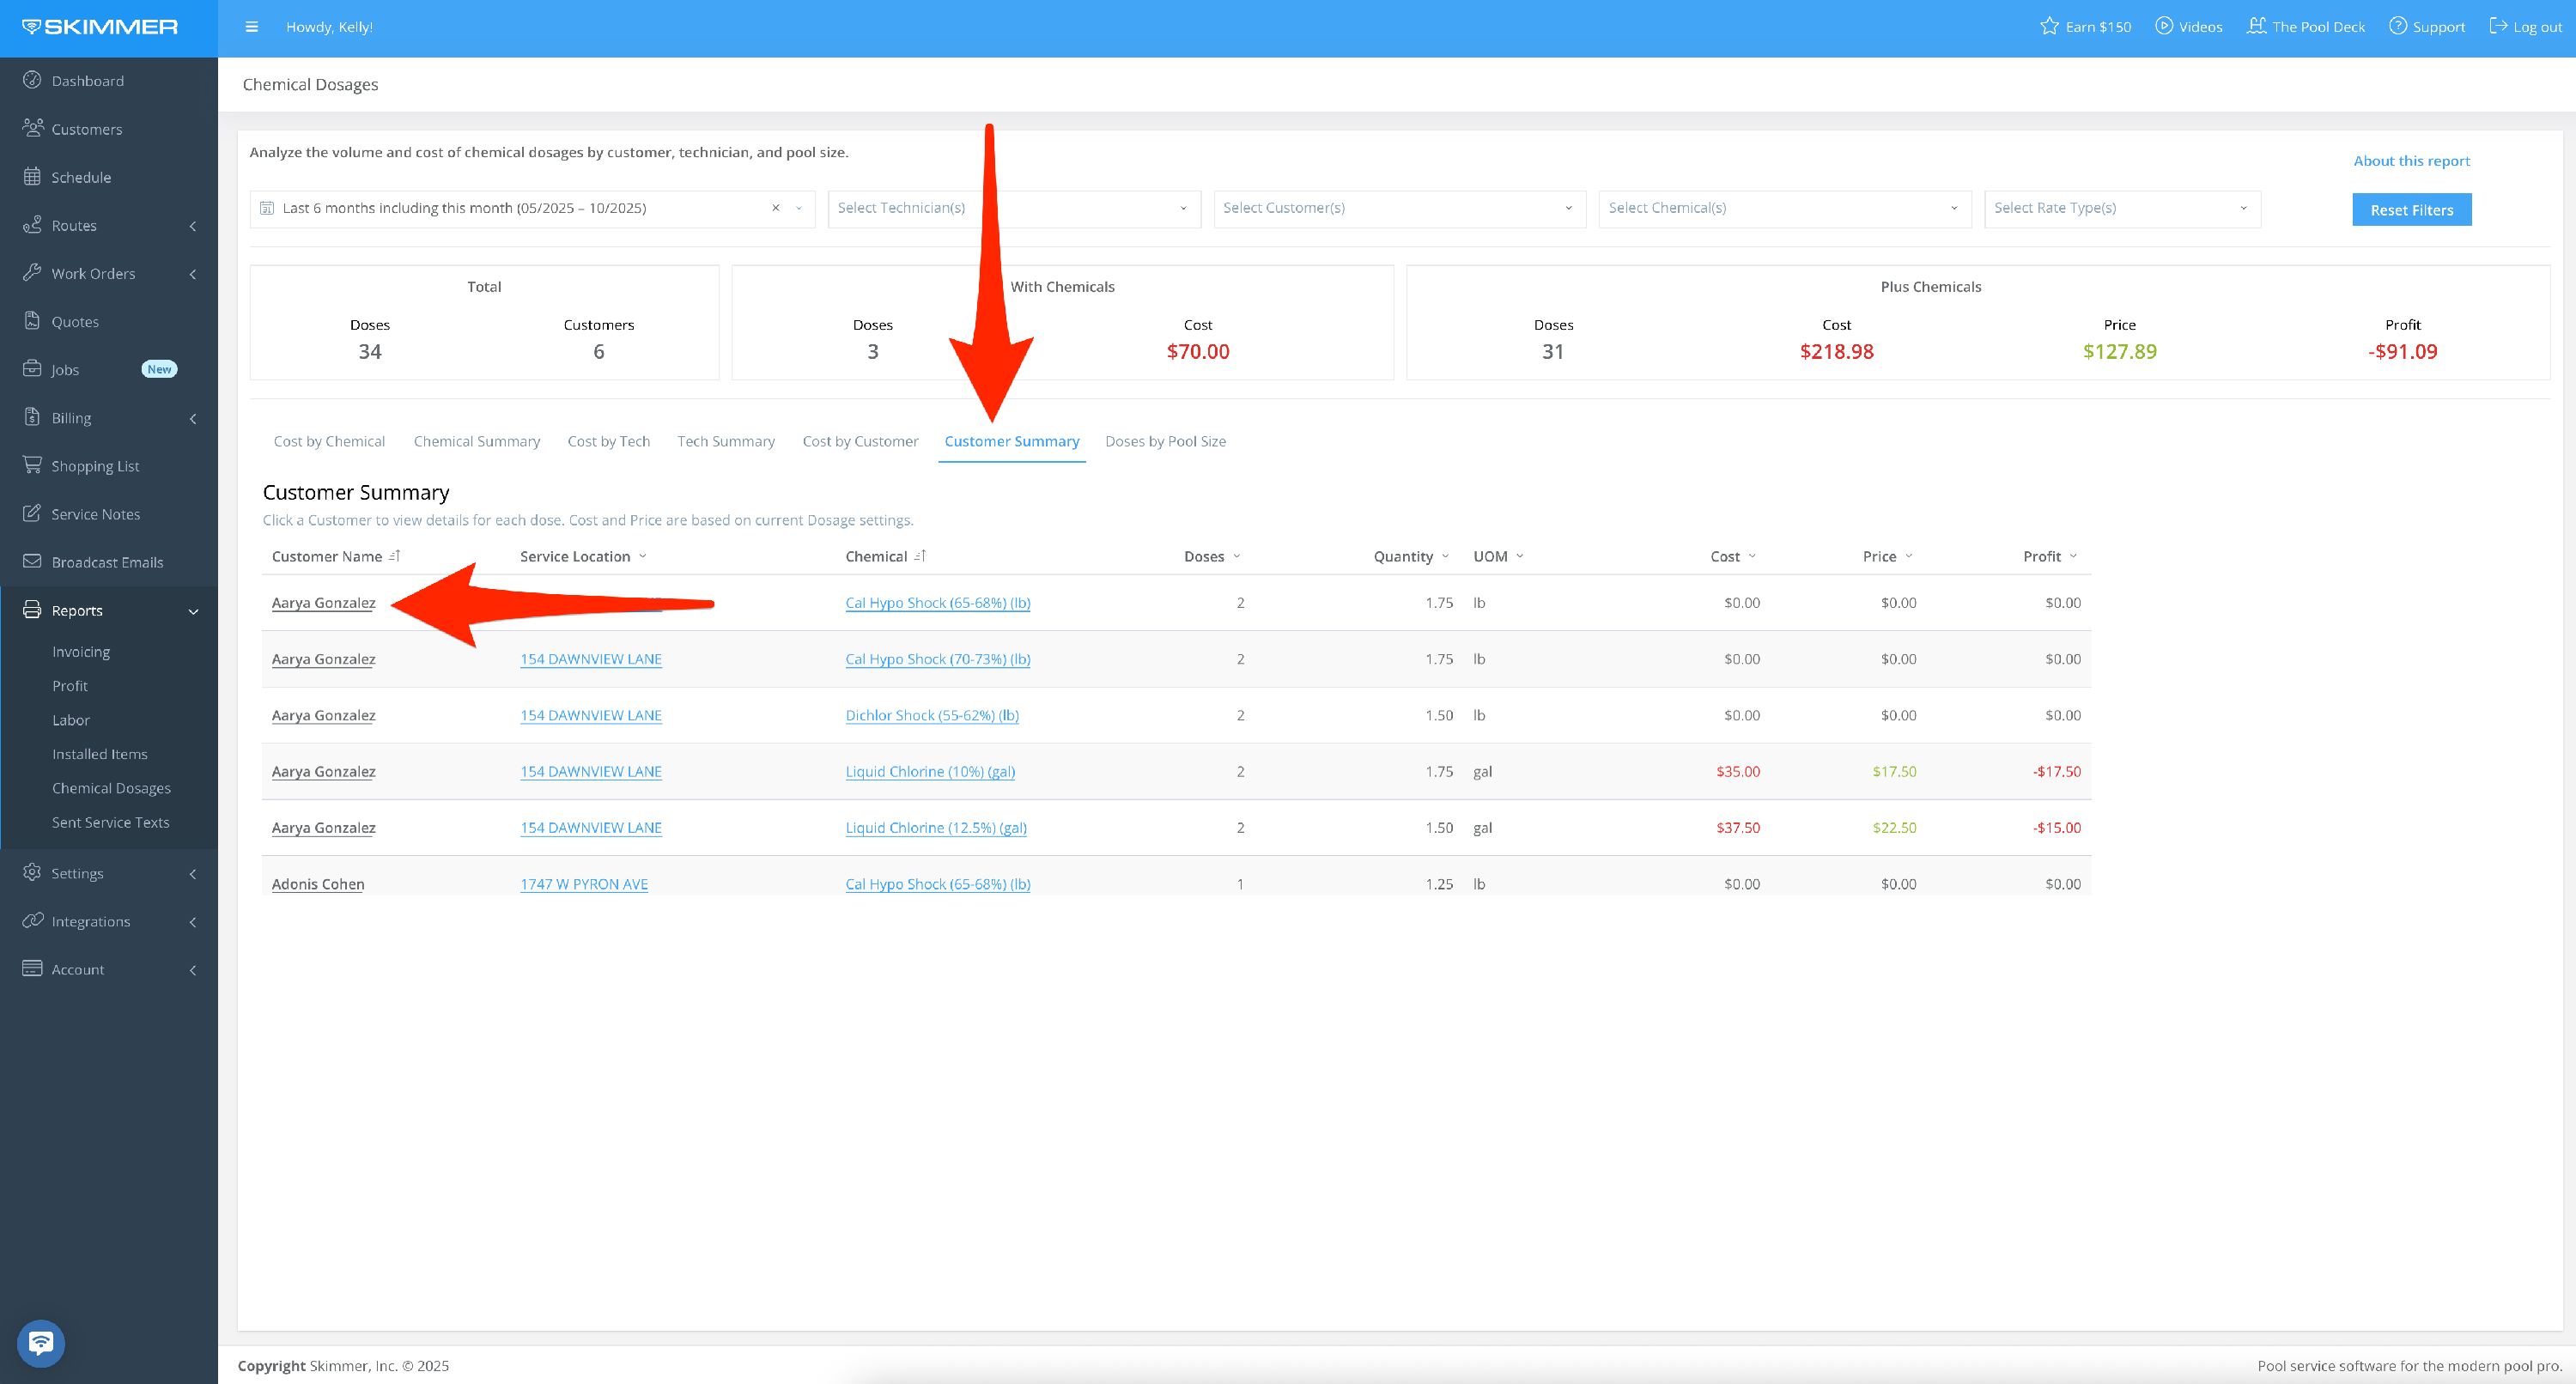The height and width of the screenshot is (1384, 2576).
Task: Click the Videos play icon
Action: 2164,26
